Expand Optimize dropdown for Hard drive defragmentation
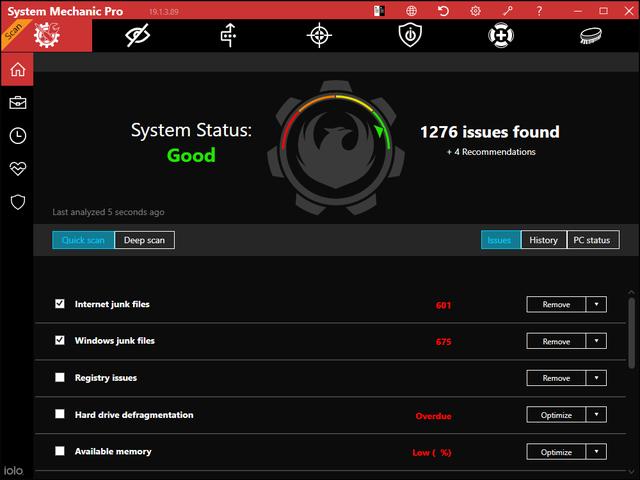 [596, 415]
